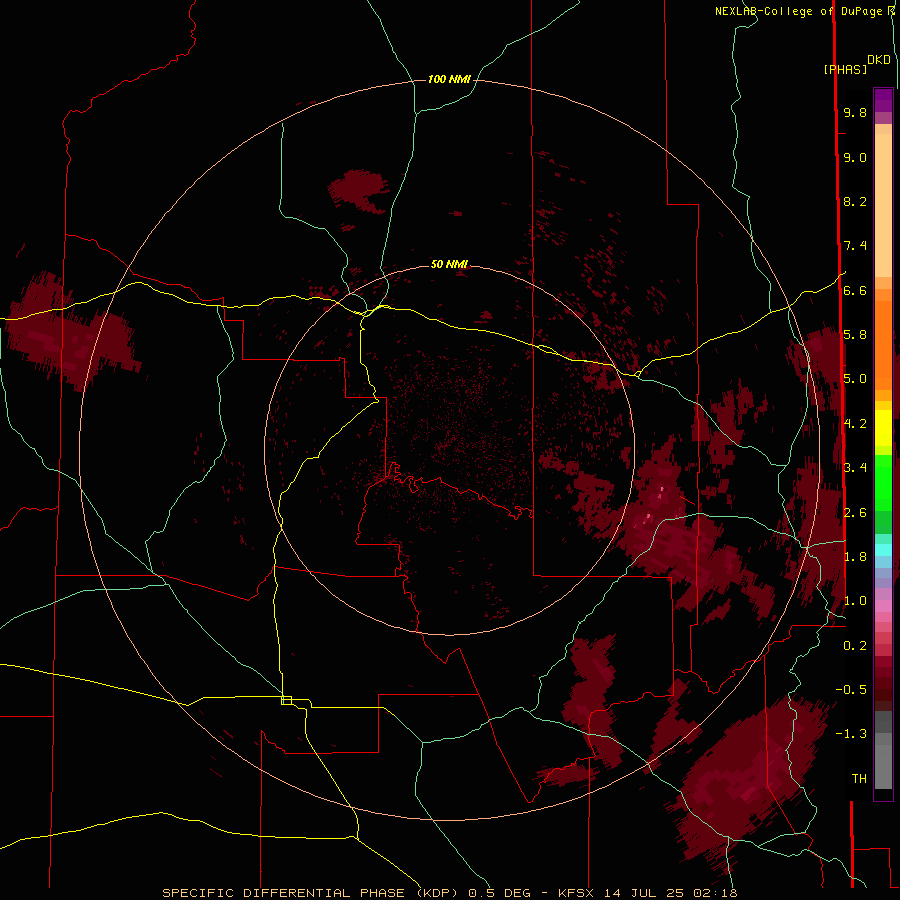
Task: Select the 1.0 scale value
Action: pos(855,601)
